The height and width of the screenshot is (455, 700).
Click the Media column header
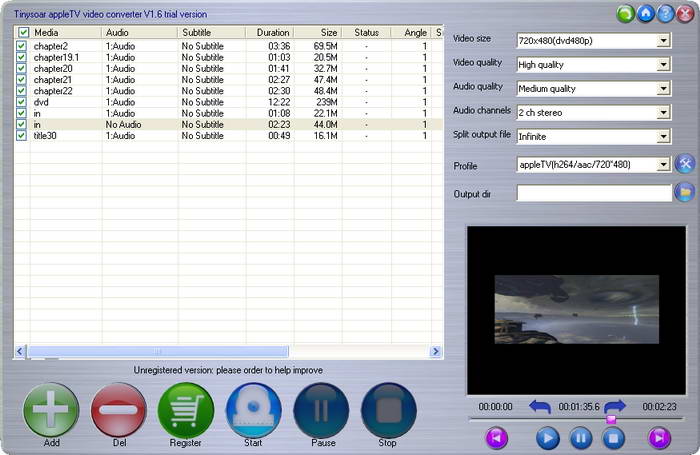[x=66, y=32]
